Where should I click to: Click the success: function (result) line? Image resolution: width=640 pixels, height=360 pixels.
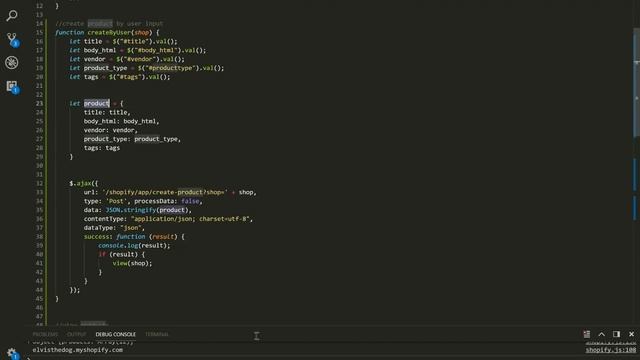[x=134, y=236]
